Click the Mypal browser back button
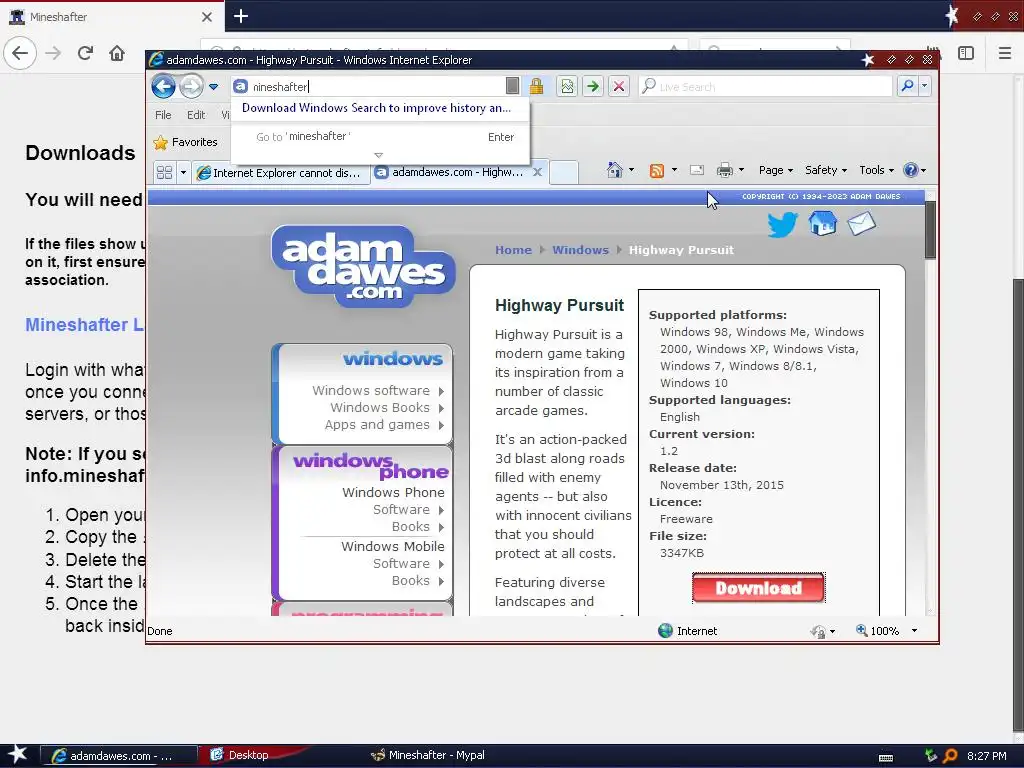 (x=20, y=53)
